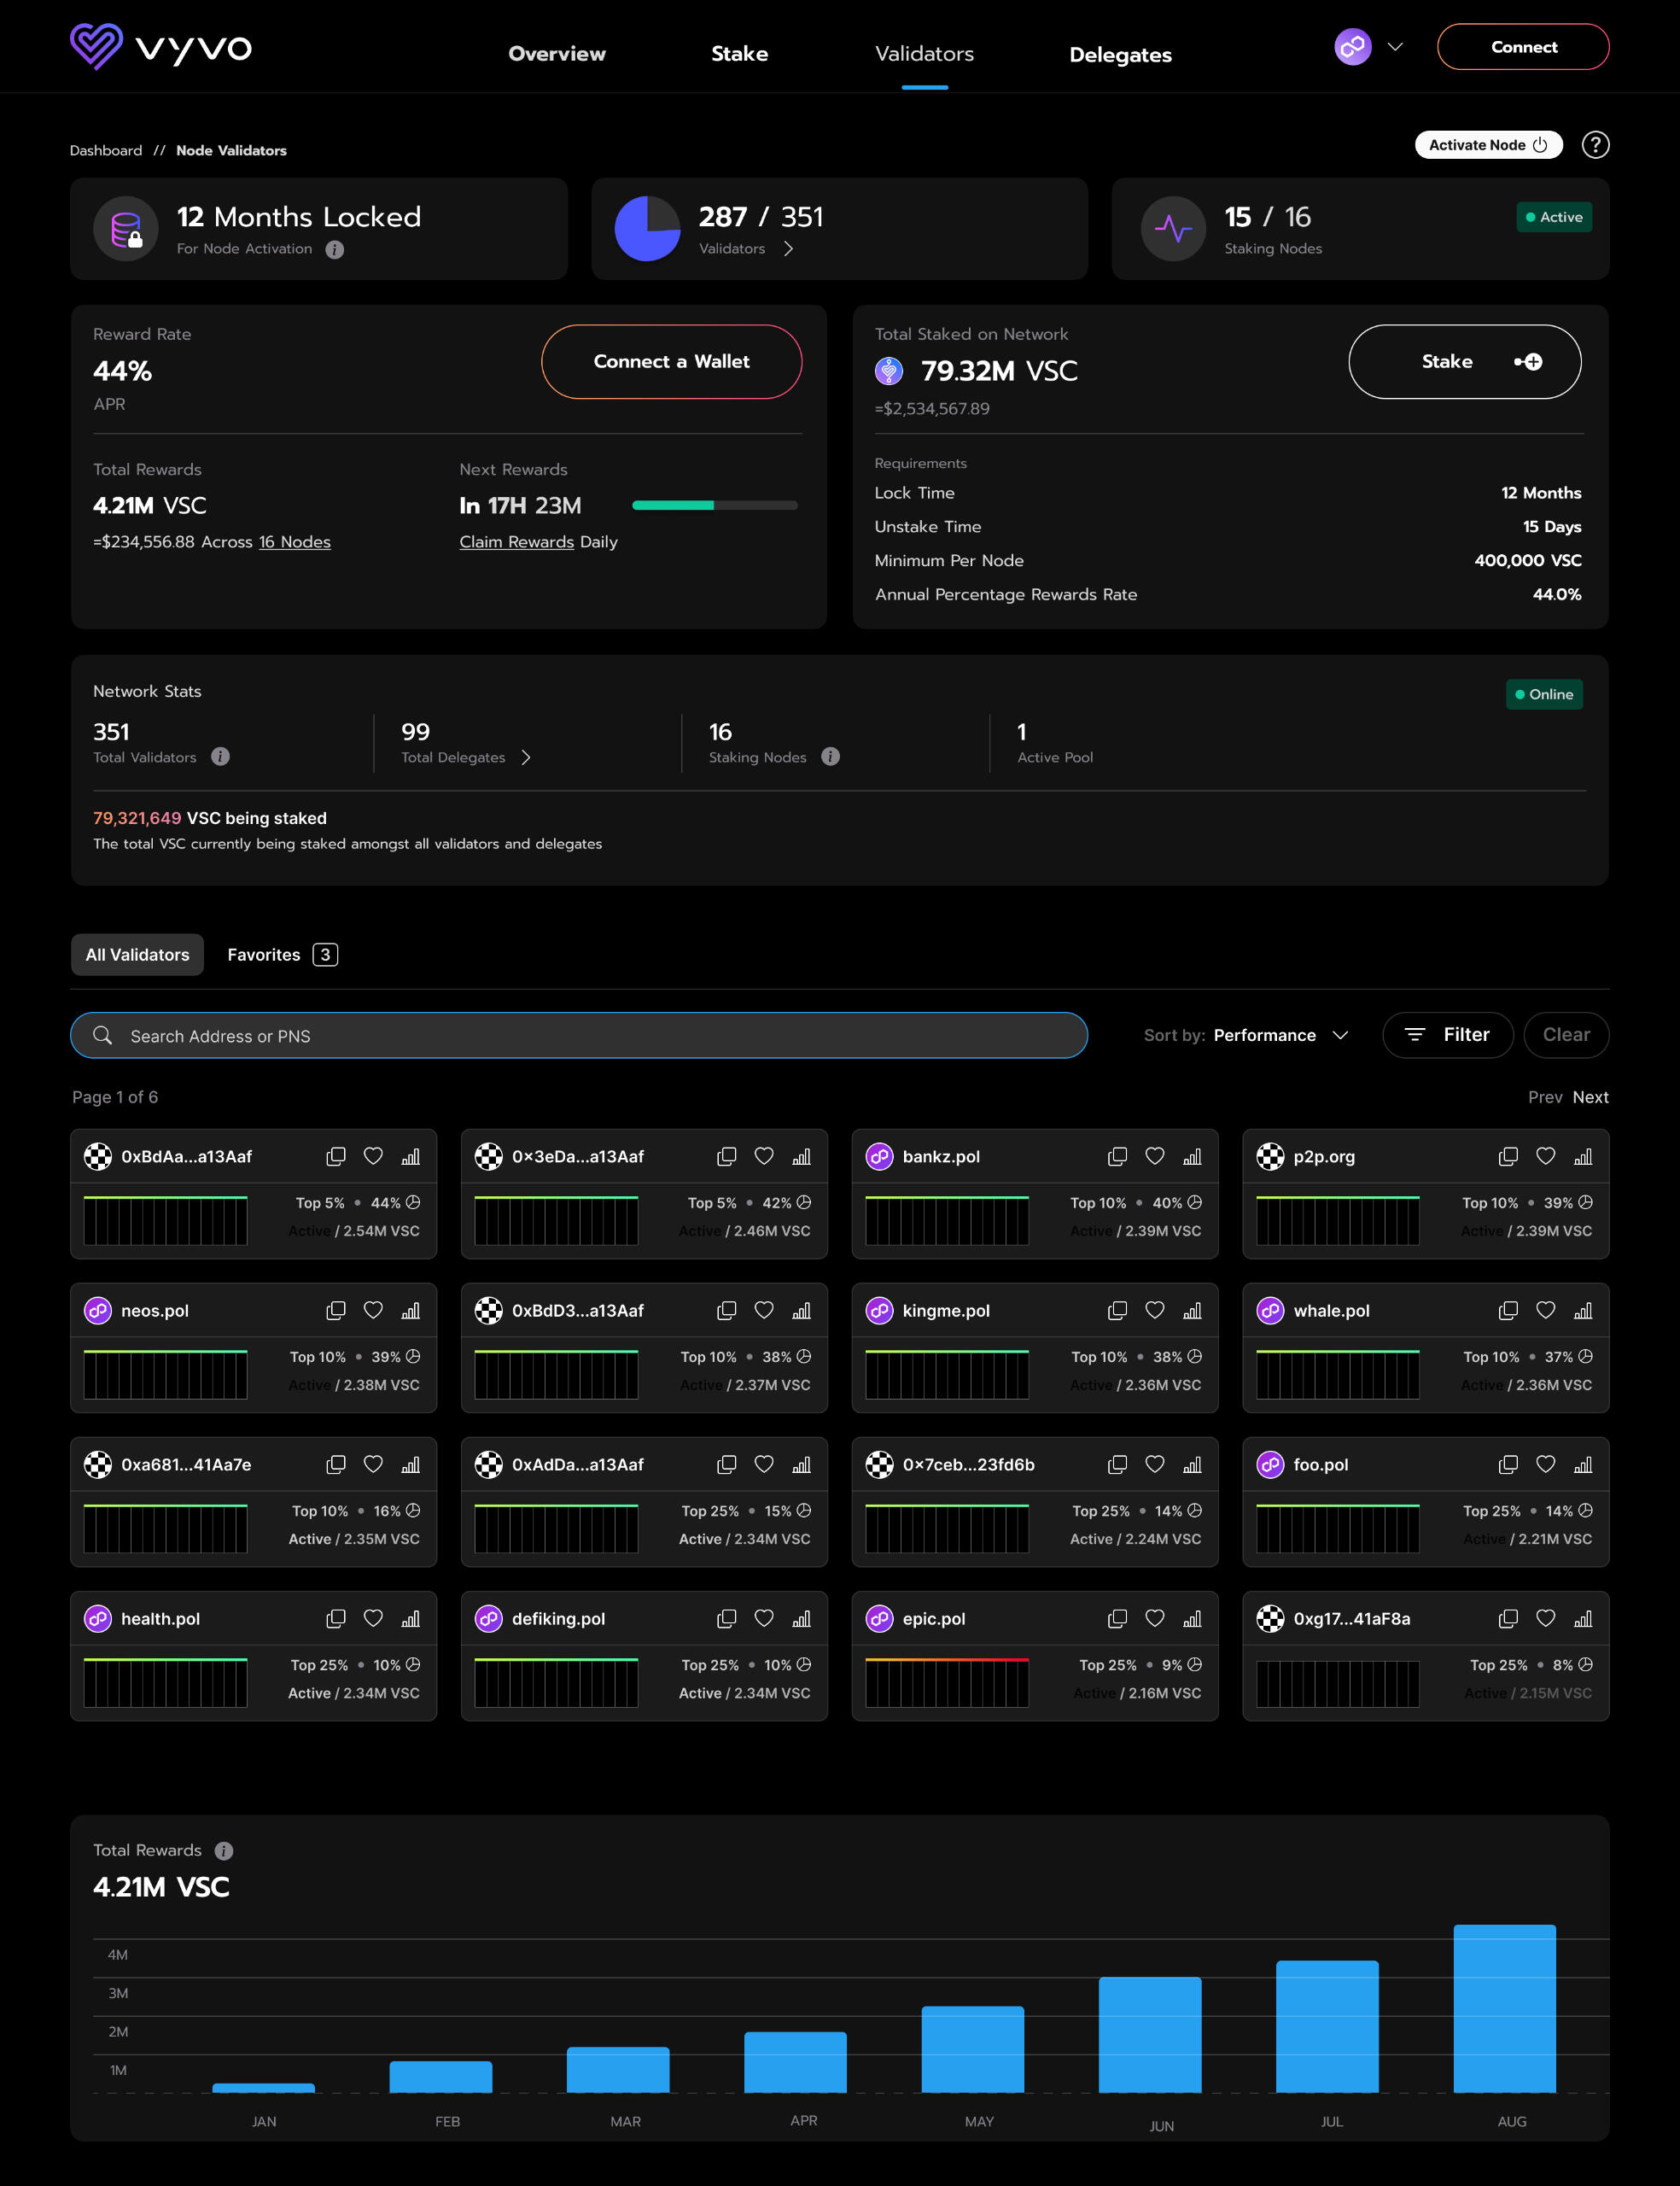1680x2186 pixels.
Task: Unfavorite the foo.pol validator
Action: pyautogui.click(x=1545, y=1465)
